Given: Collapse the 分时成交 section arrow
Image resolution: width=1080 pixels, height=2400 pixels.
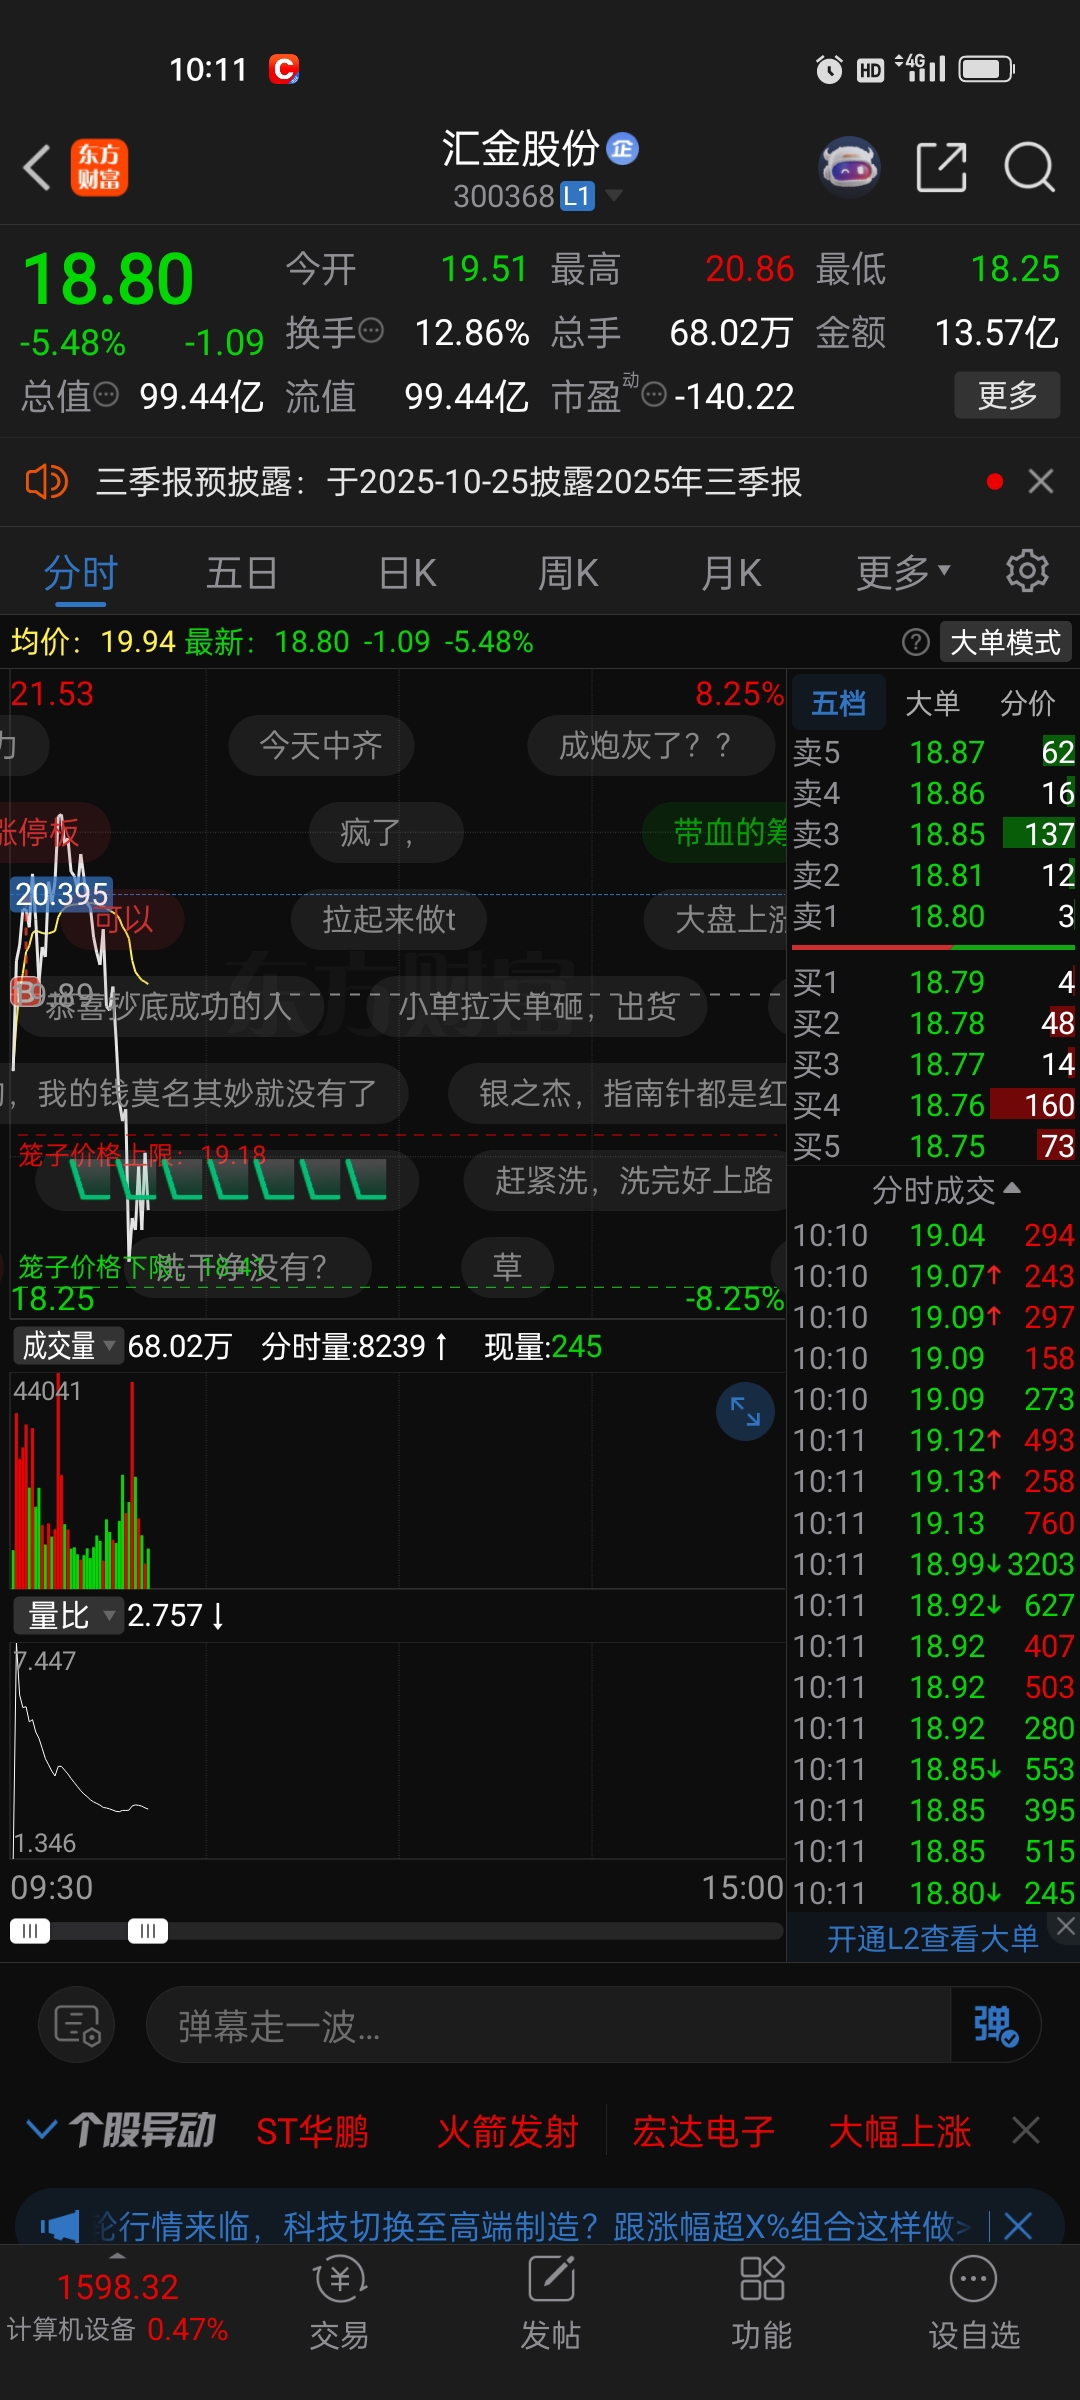Looking at the screenshot, I should [x=1012, y=1188].
